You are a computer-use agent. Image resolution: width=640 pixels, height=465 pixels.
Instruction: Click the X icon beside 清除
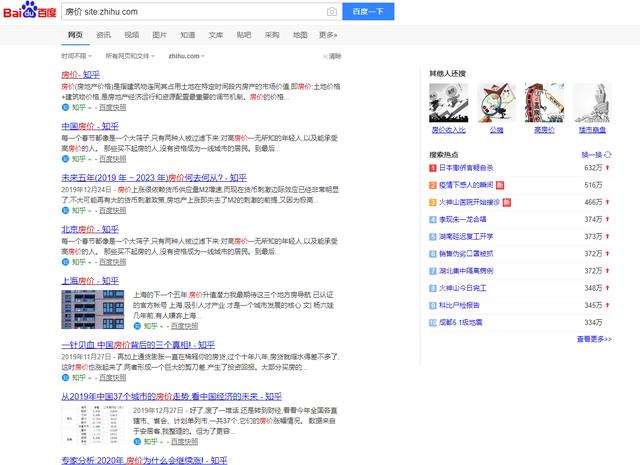325,56
